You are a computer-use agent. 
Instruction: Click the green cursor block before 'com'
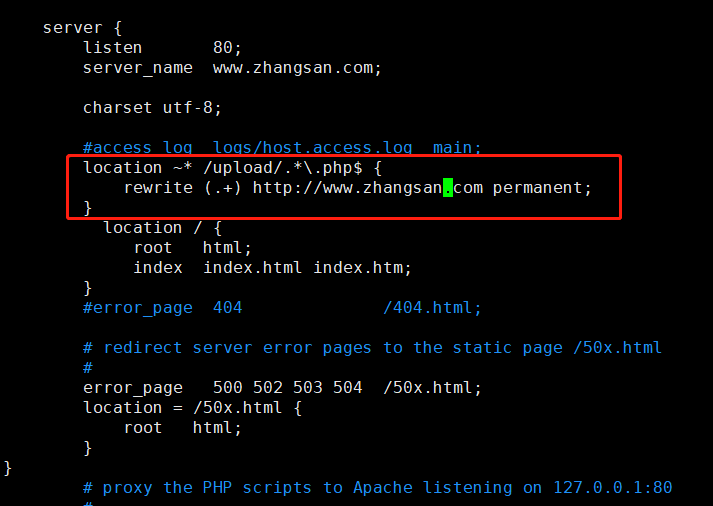(x=448, y=188)
